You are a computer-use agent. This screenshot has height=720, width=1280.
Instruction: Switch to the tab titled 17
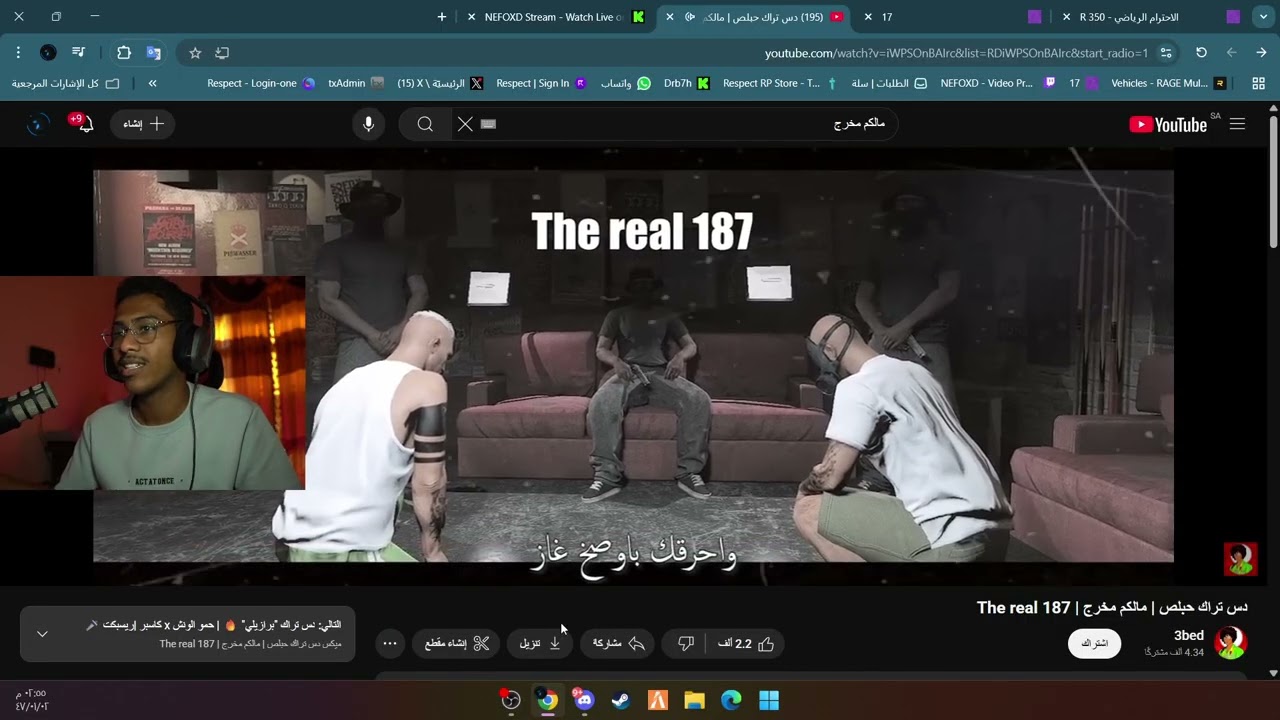point(957,17)
